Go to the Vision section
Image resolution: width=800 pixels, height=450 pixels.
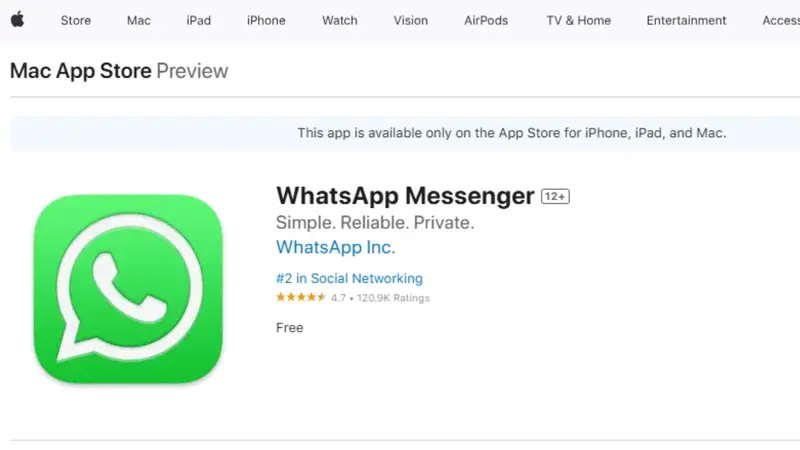(411, 20)
